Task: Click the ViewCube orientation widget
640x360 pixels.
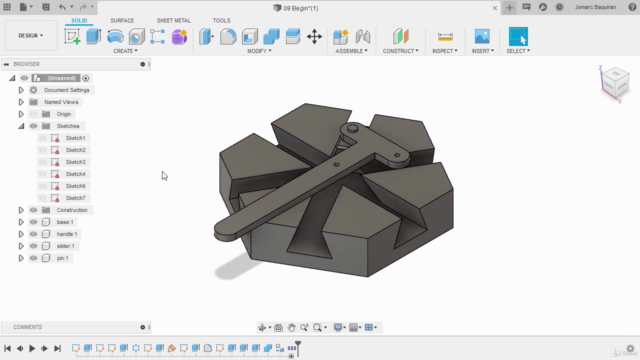Action: pos(615,83)
